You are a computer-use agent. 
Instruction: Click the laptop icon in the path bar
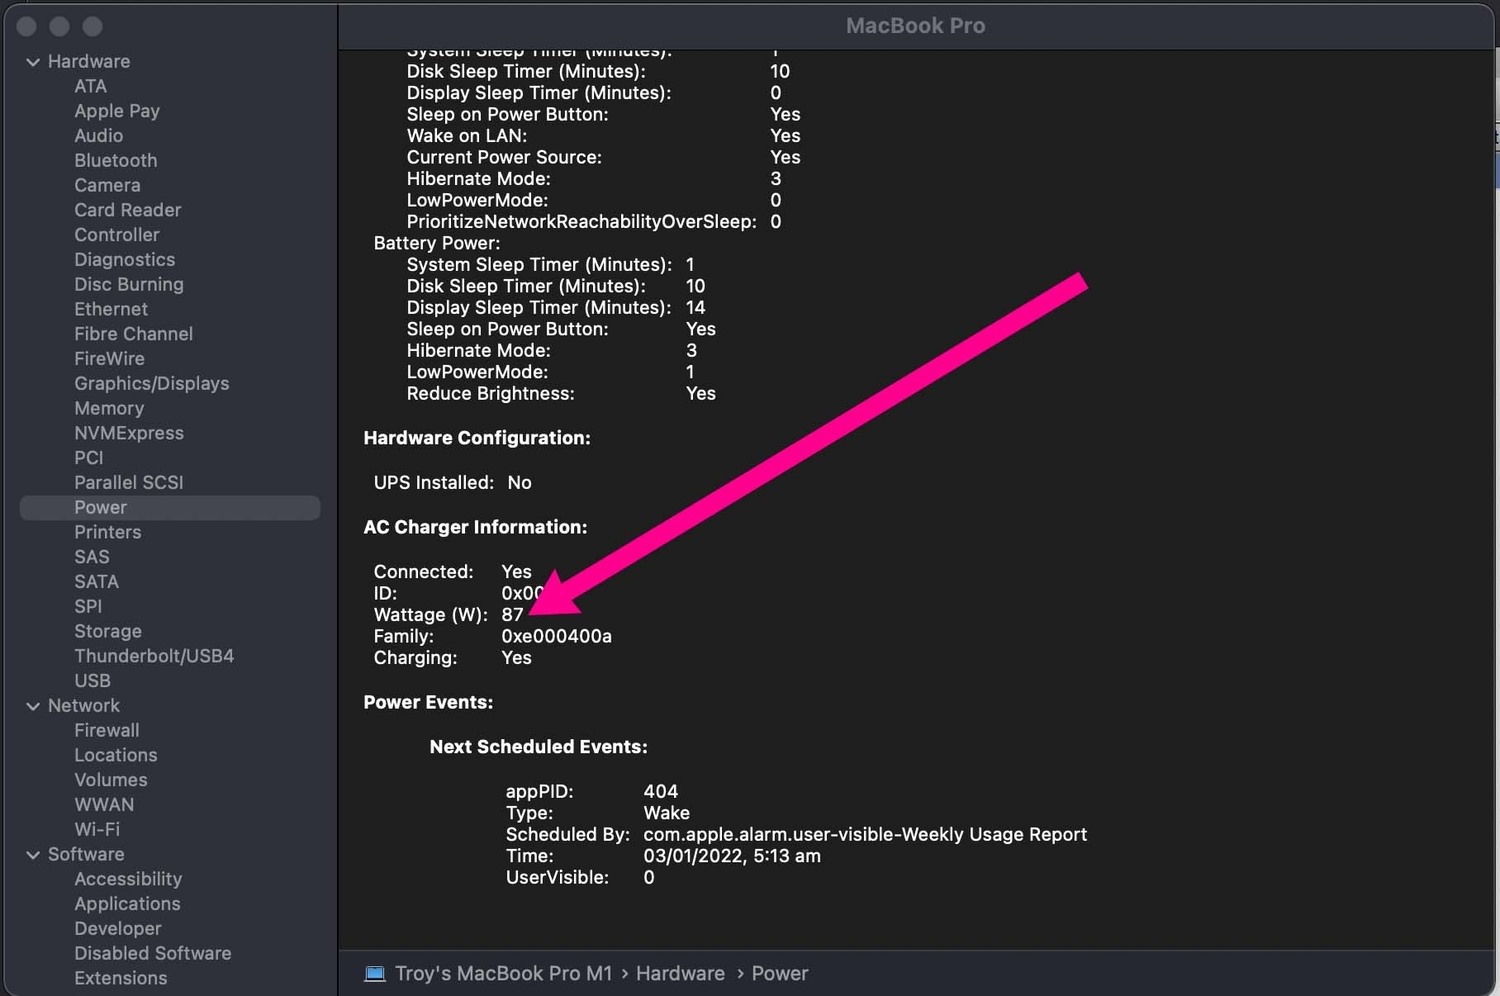pyautogui.click(x=375, y=973)
